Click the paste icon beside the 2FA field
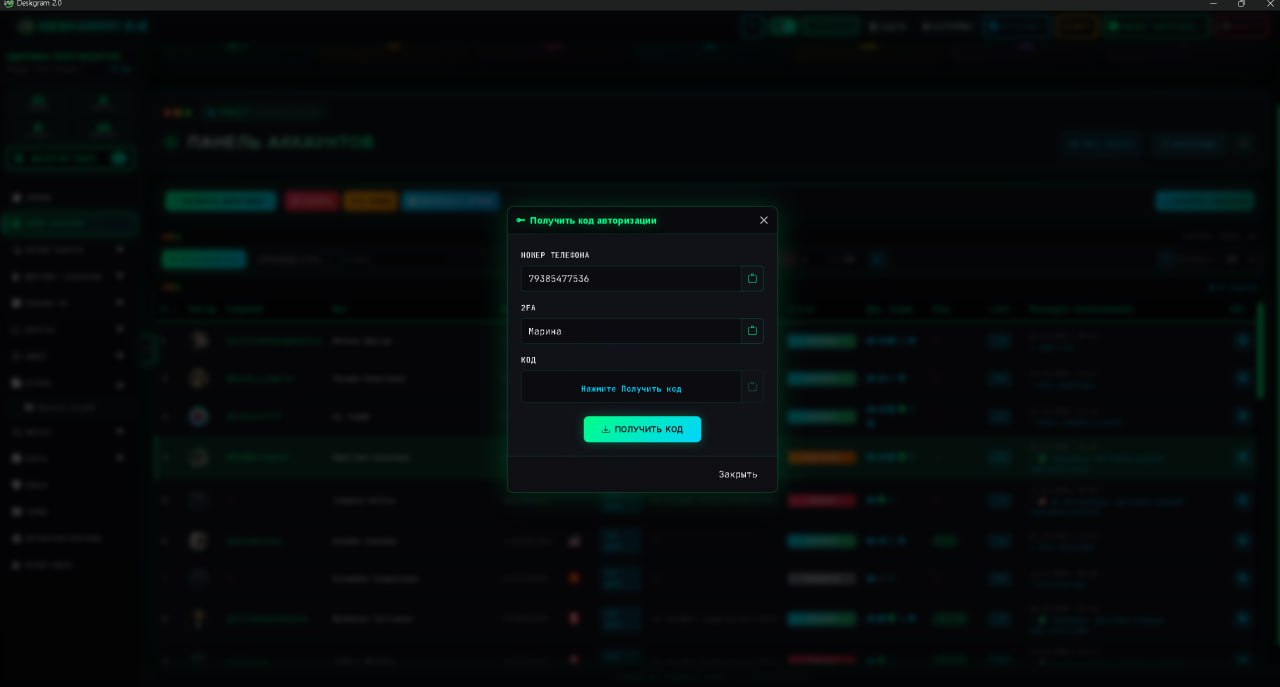 (x=752, y=330)
